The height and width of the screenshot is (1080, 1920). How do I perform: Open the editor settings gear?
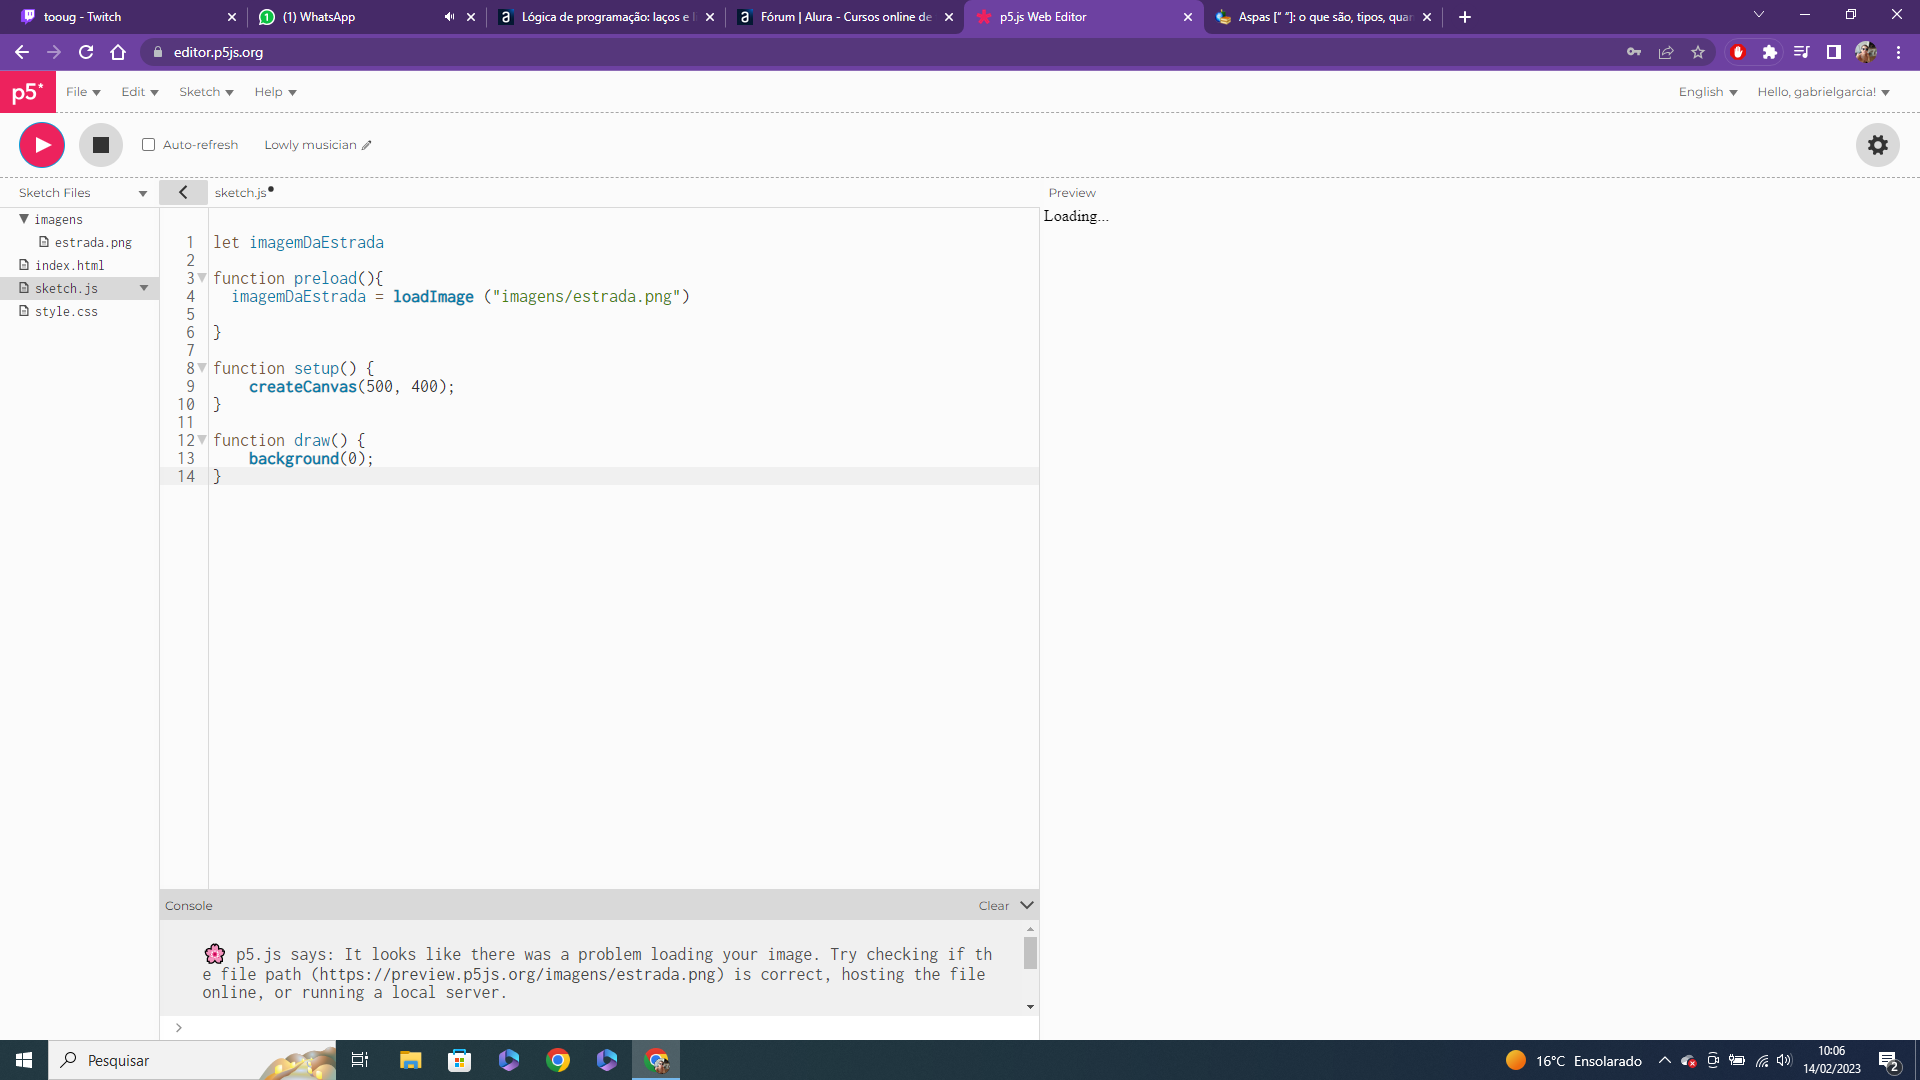pyautogui.click(x=1878, y=145)
